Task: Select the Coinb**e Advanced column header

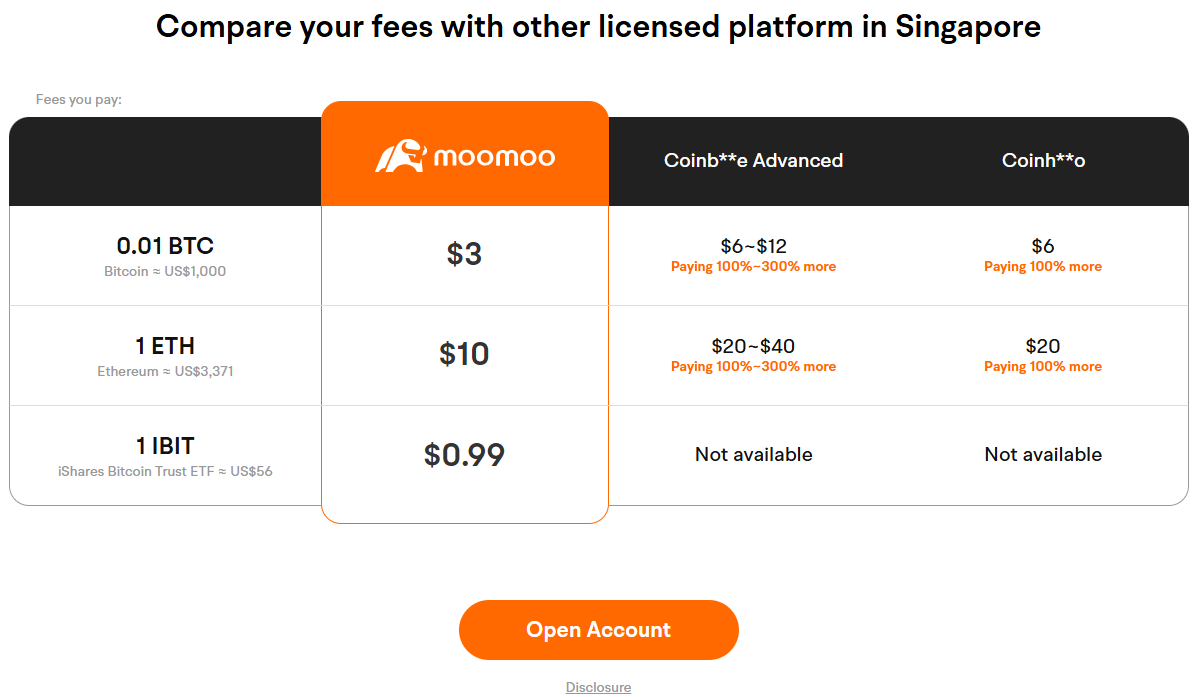Action: click(x=753, y=160)
